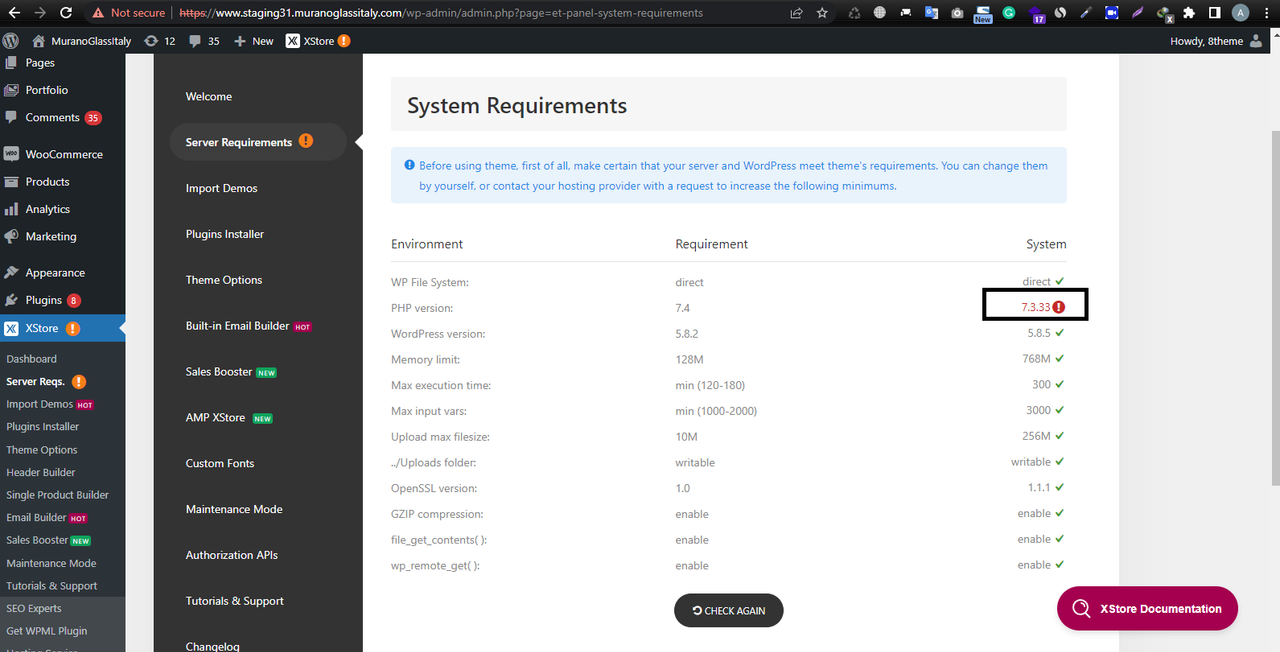
Task: Click the camera screenshot extension icon
Action: tap(957, 13)
